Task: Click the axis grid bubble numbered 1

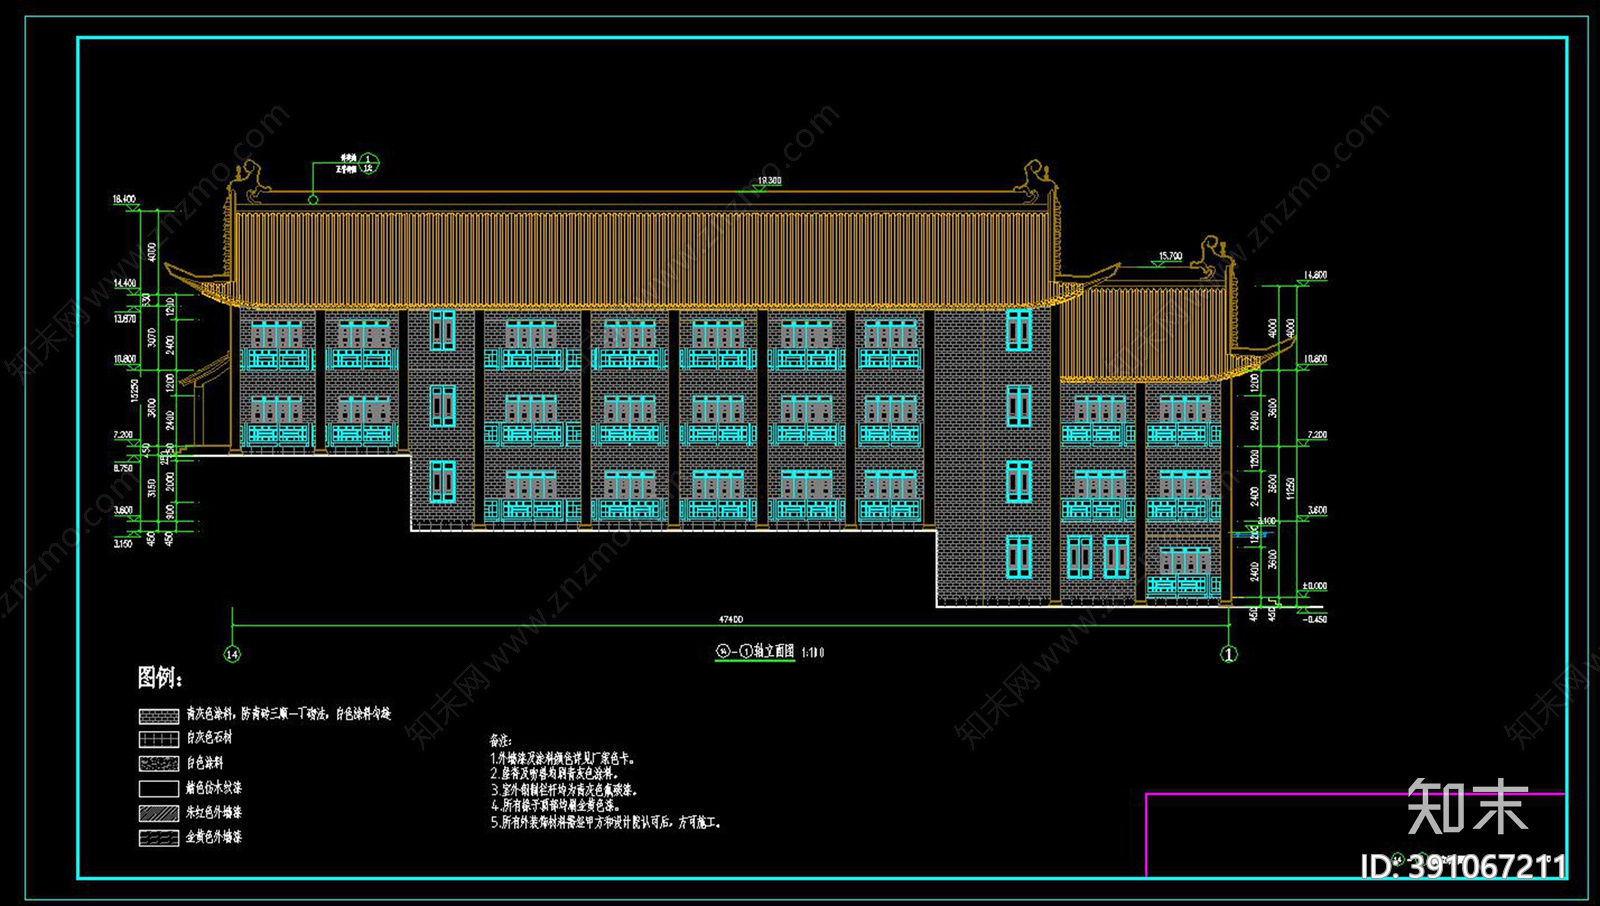Action: 1229,654
